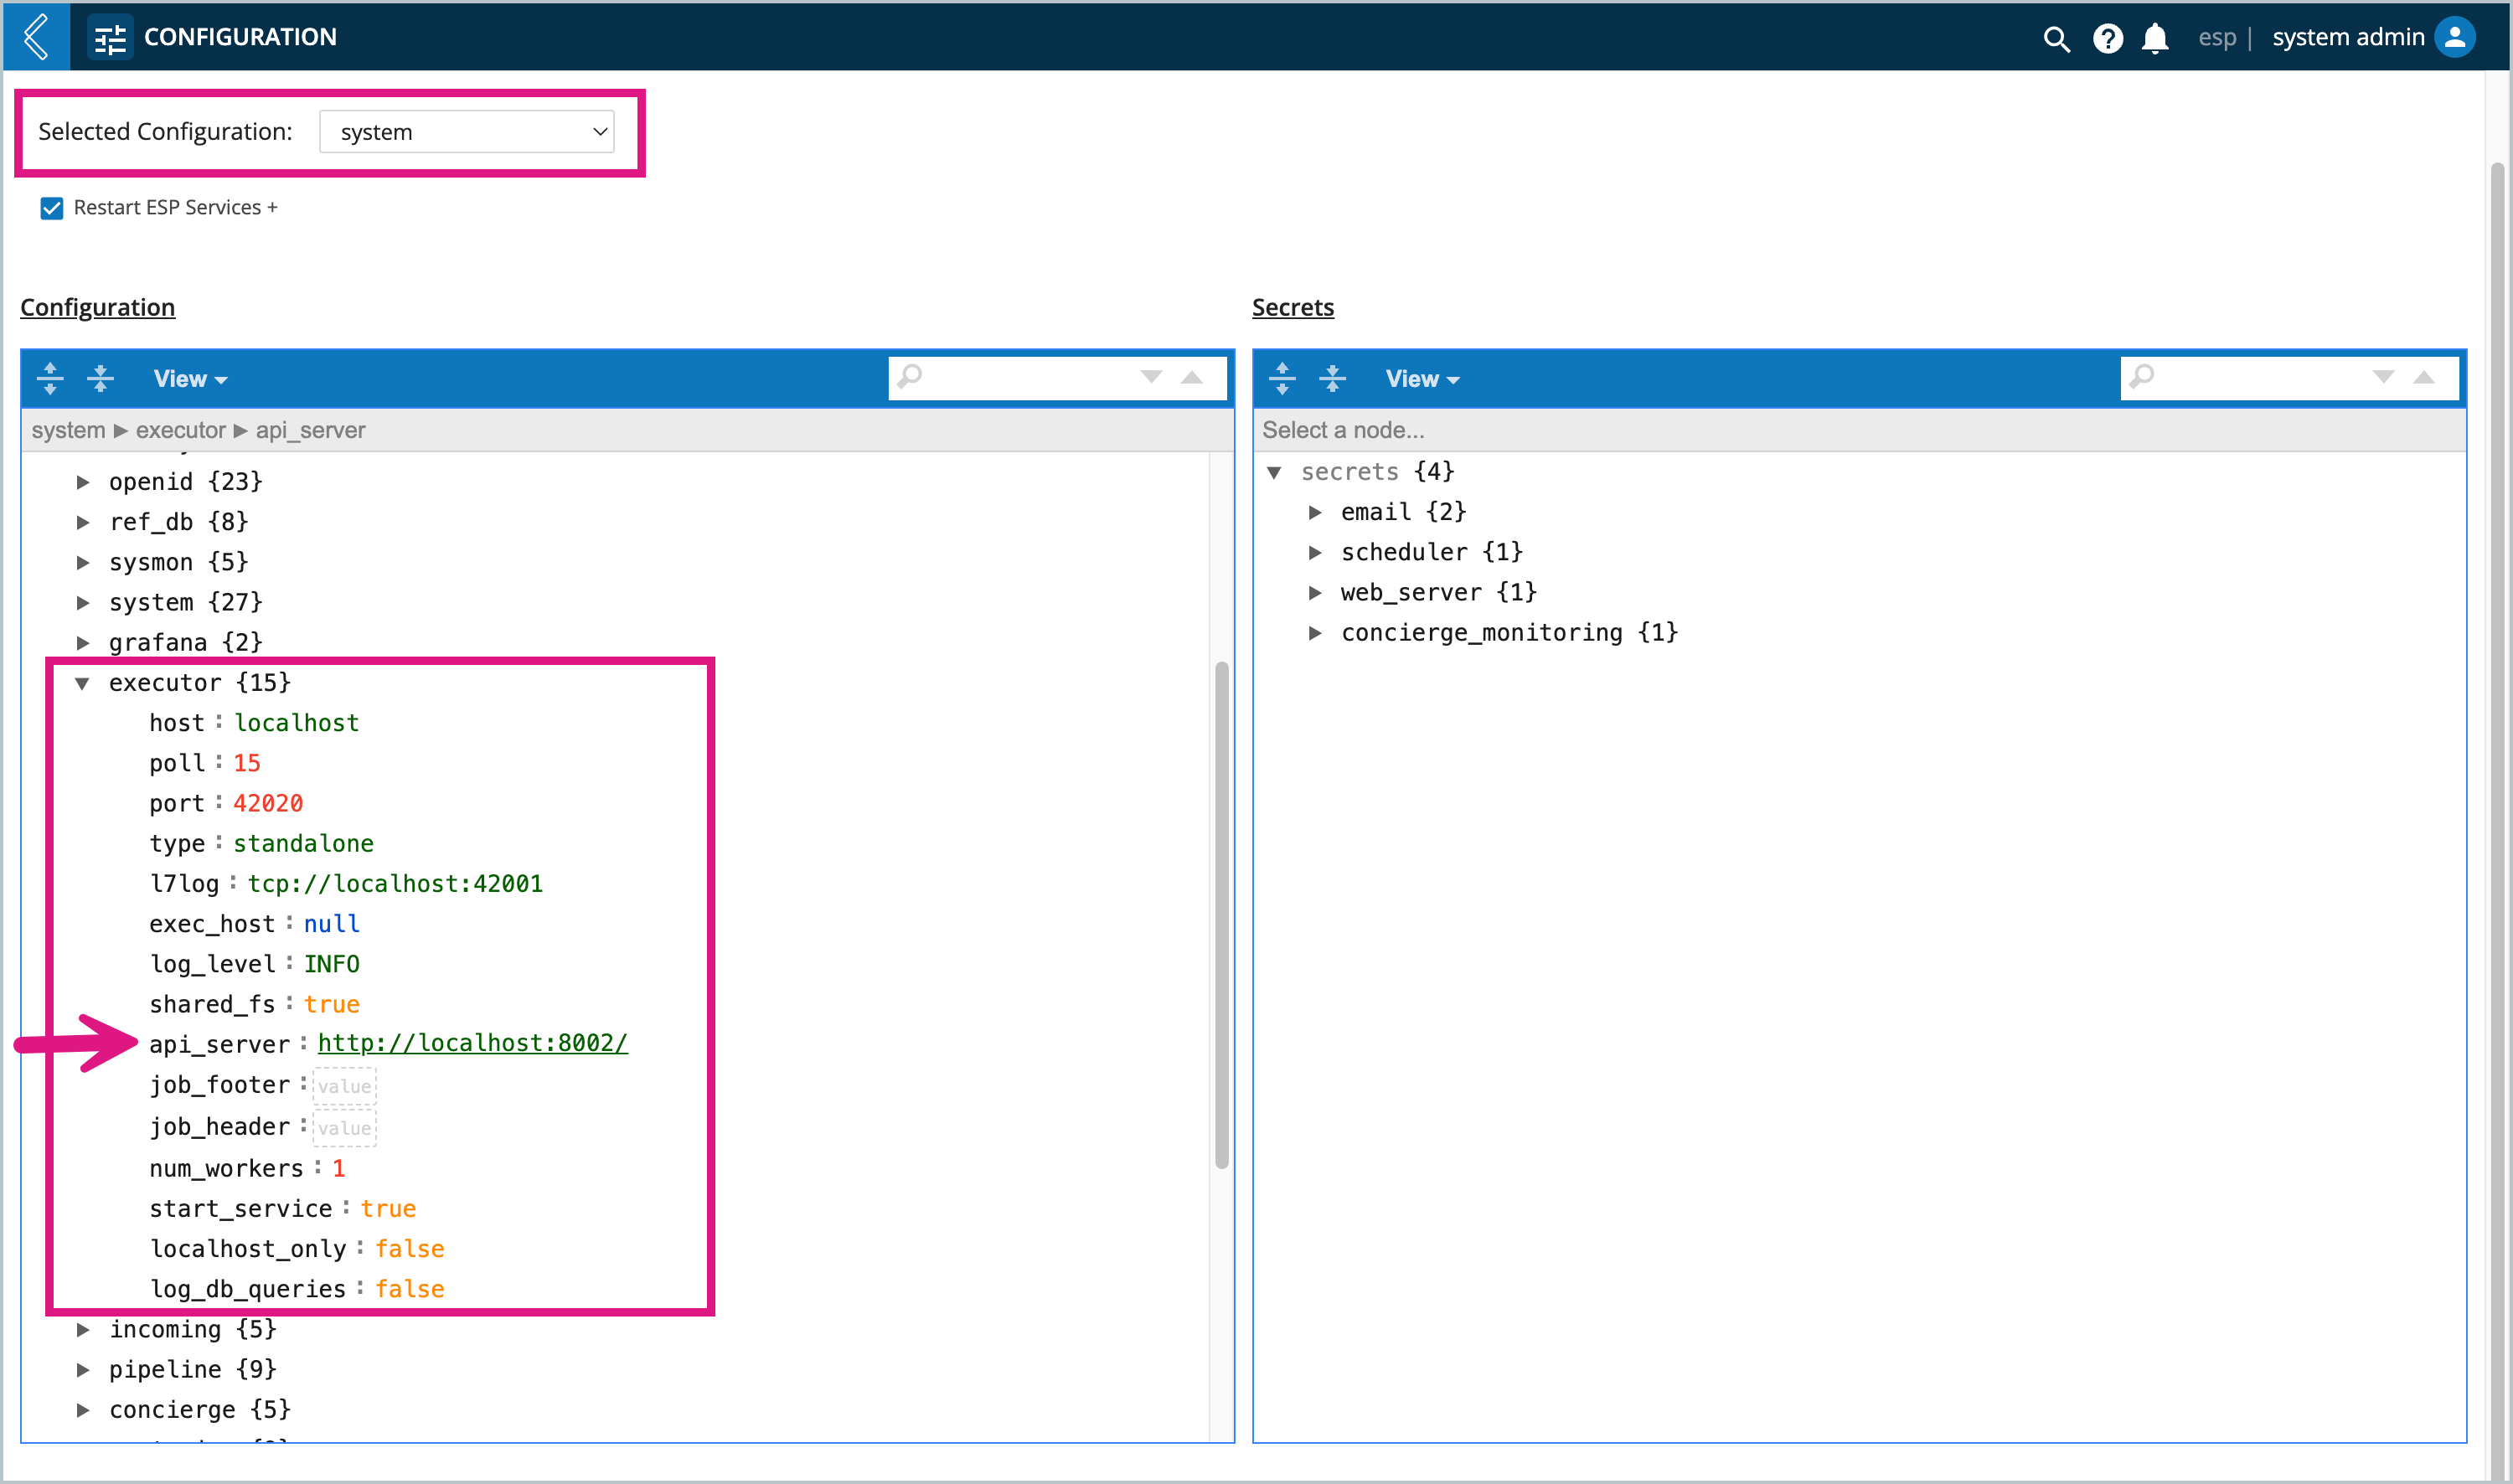Viewport: 2513px width, 1484px height.
Task: Expand the grafana node
Action: (83, 642)
